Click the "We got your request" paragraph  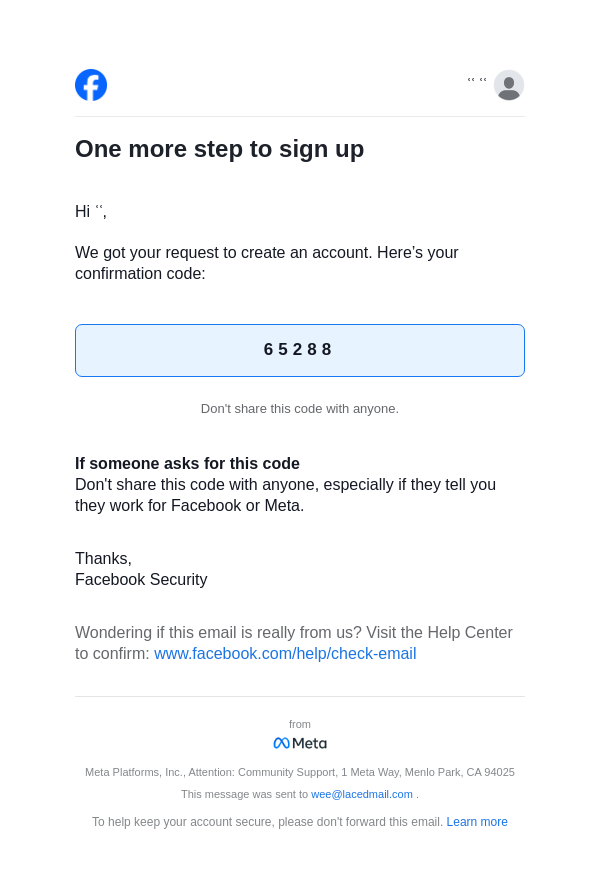266,263
